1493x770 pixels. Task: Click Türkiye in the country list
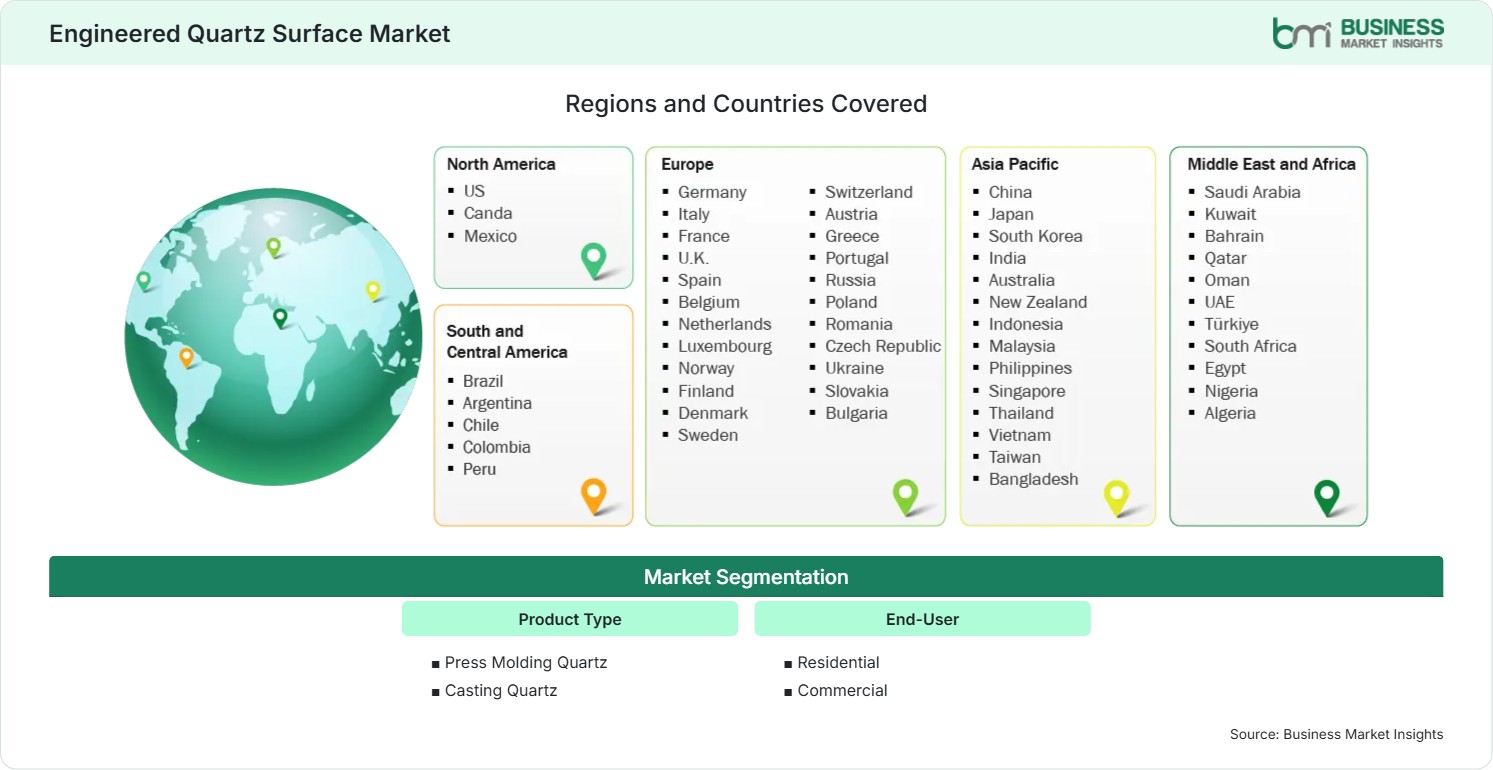(x=1231, y=324)
